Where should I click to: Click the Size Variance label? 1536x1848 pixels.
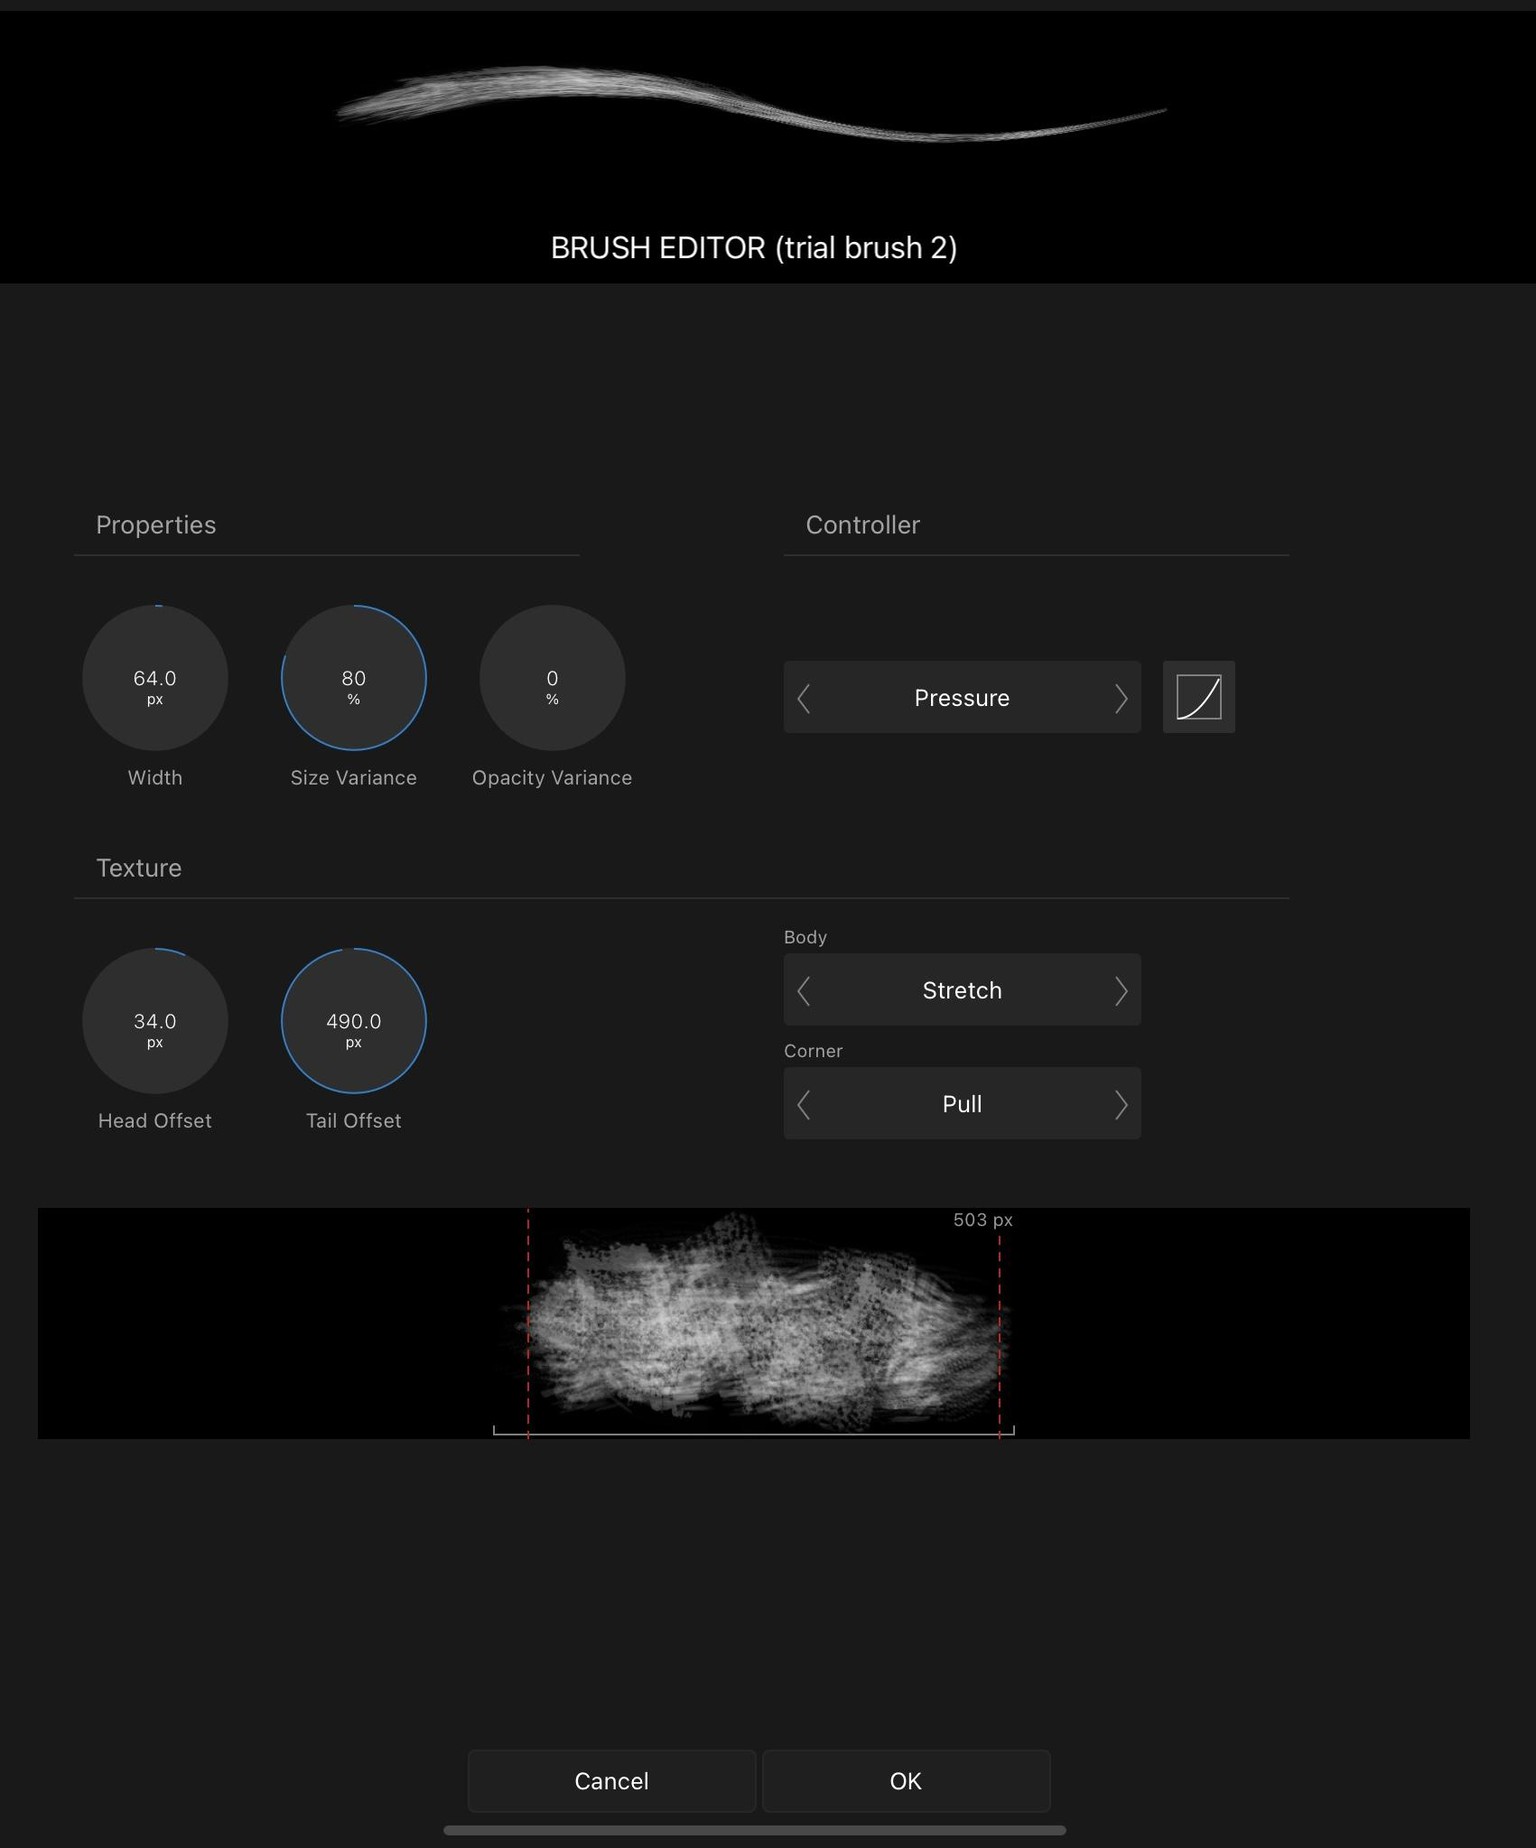tap(354, 778)
